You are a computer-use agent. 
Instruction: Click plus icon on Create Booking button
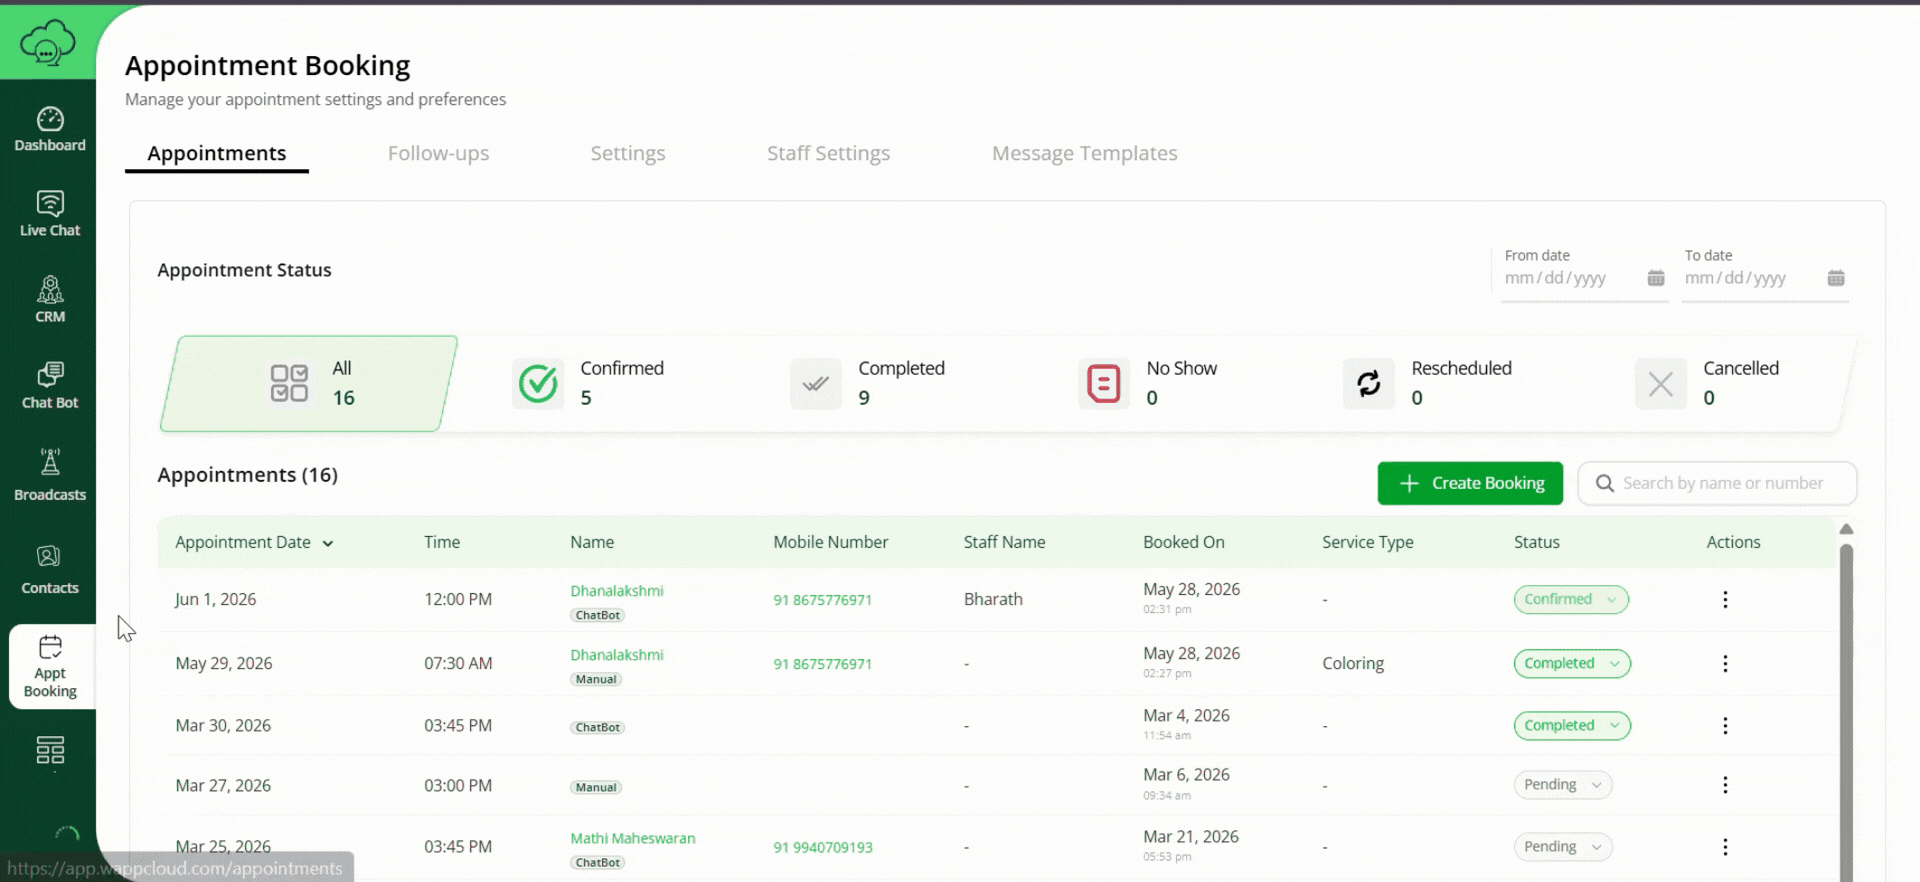[1409, 483]
